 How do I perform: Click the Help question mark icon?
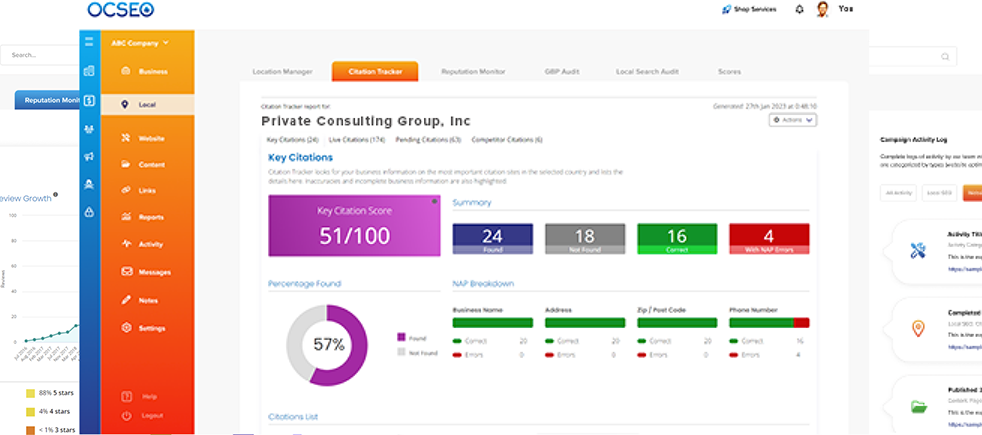click(x=126, y=396)
